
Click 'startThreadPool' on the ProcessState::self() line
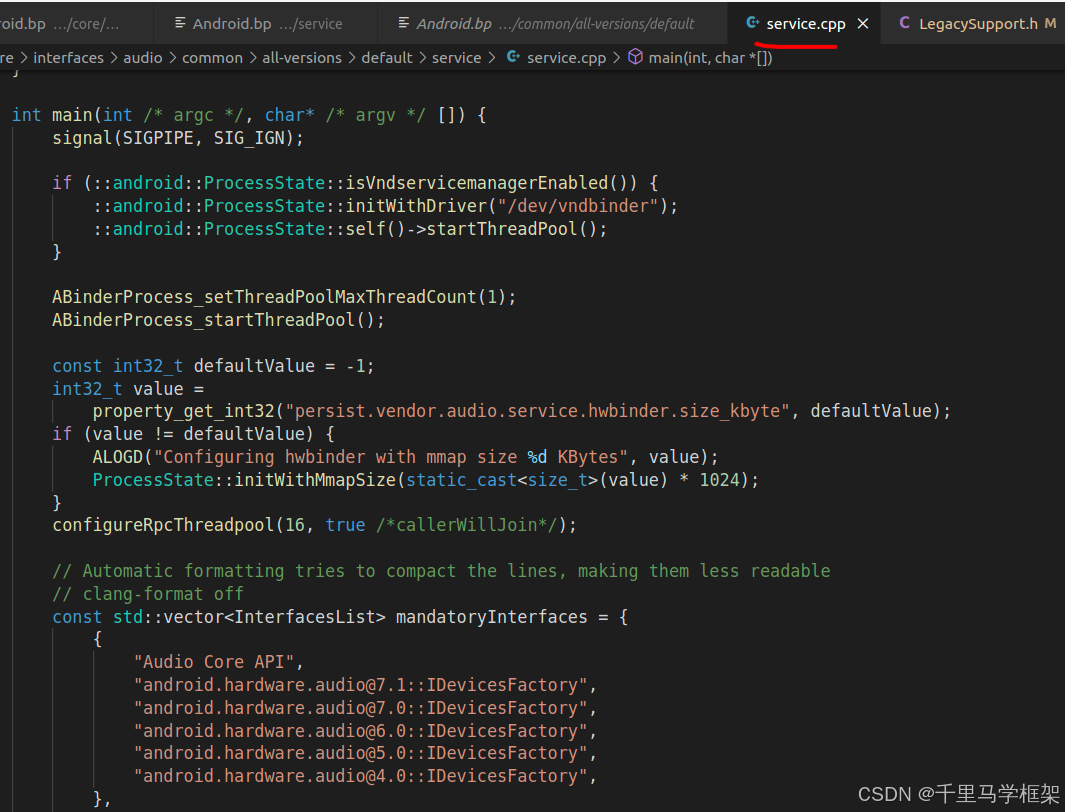point(502,229)
